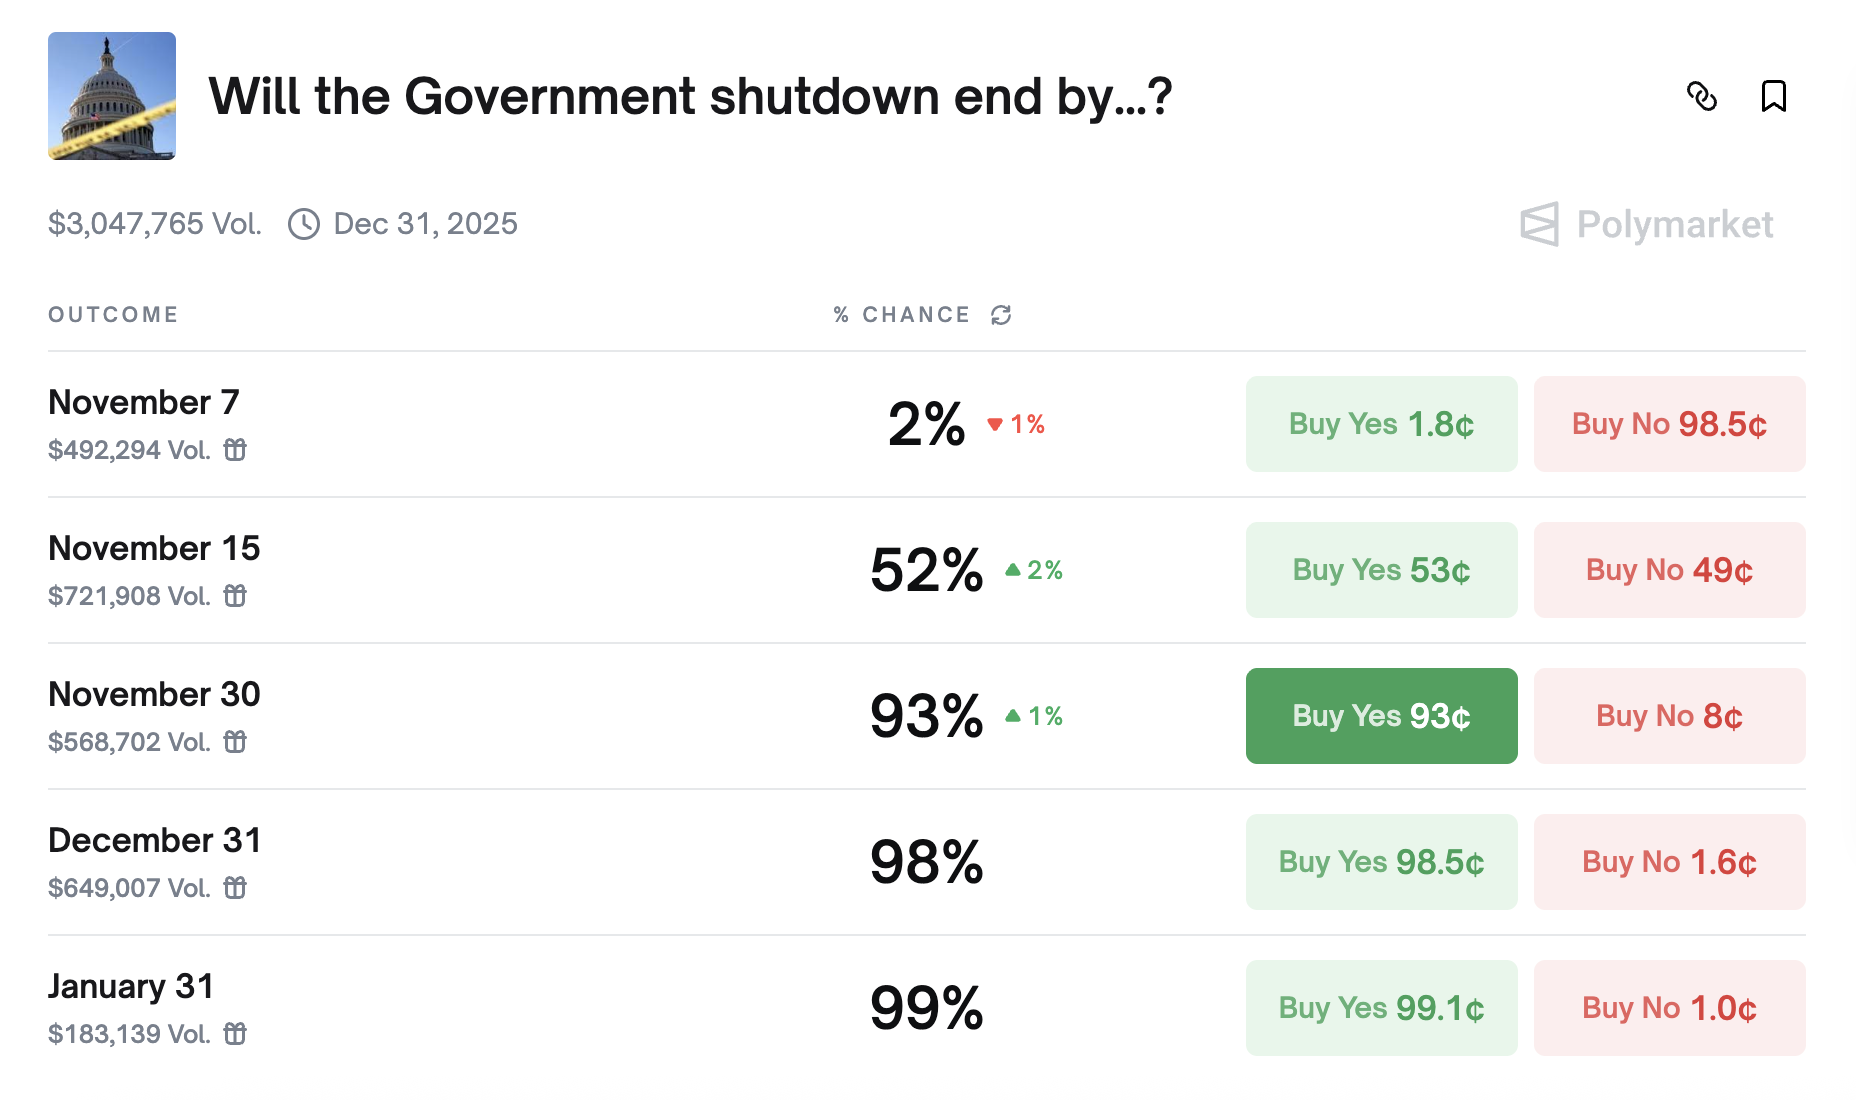Click the gift icon under November 15

tap(235, 596)
